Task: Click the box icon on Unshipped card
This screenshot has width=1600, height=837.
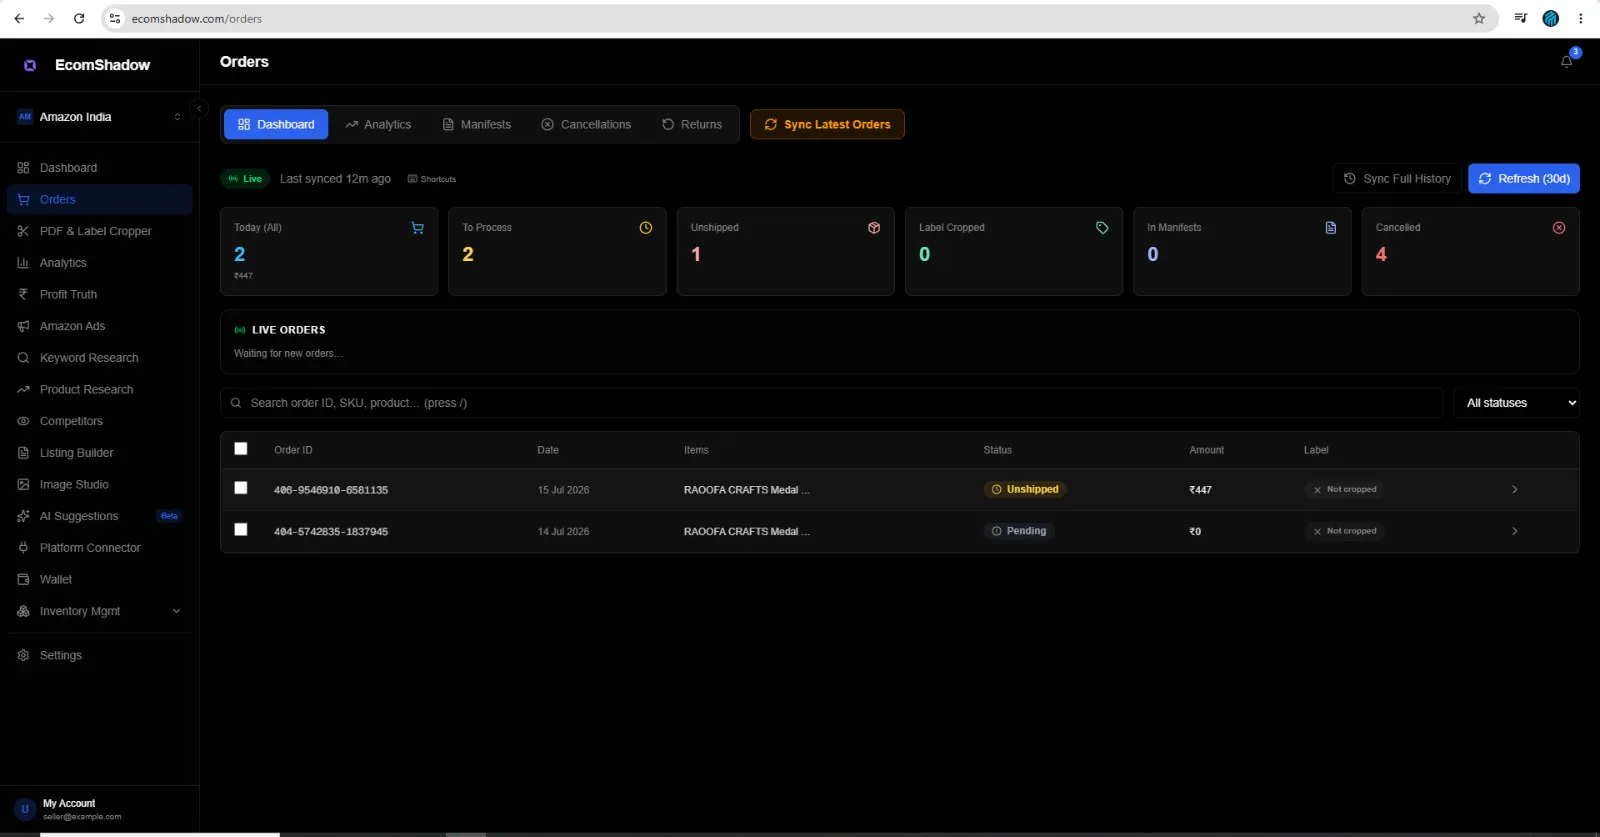Action: pyautogui.click(x=874, y=228)
